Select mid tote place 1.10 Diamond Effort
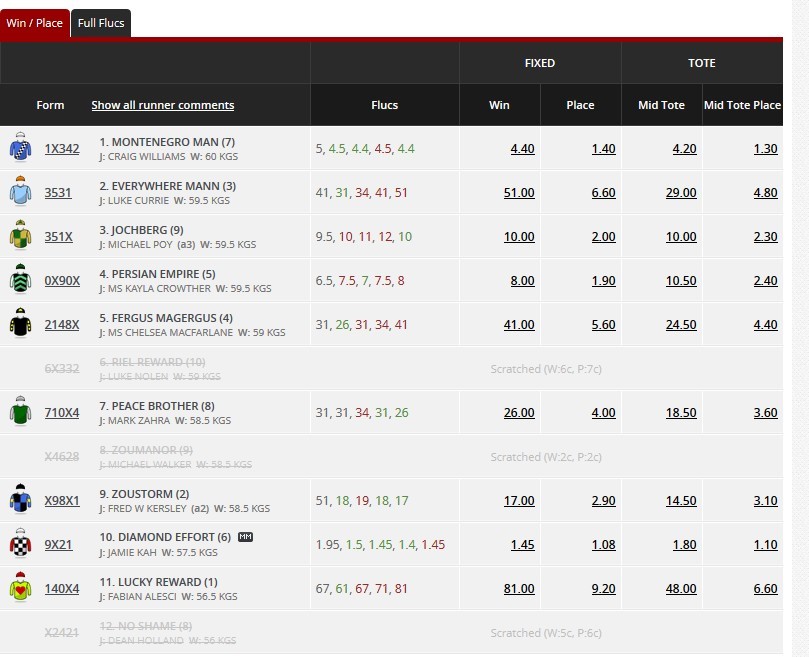 tap(765, 544)
